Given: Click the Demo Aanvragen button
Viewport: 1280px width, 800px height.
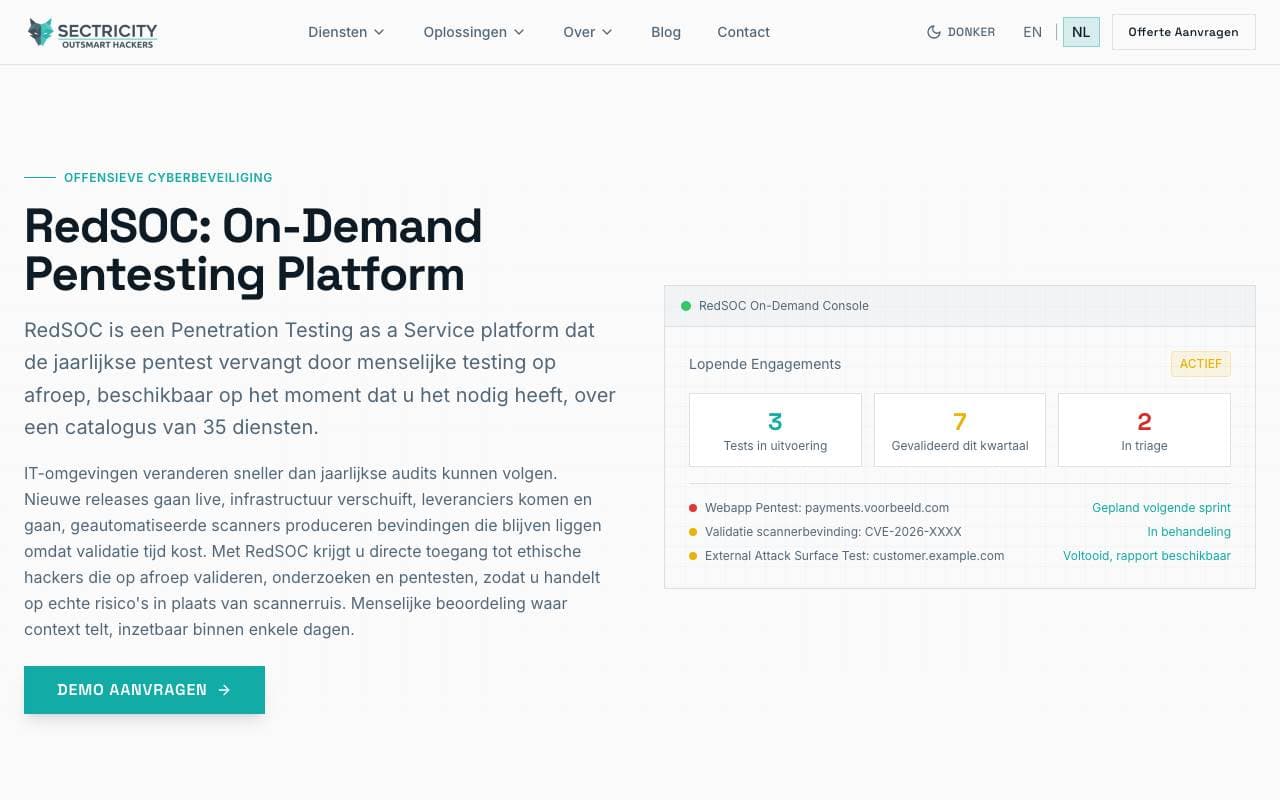Looking at the screenshot, I should pos(144,690).
